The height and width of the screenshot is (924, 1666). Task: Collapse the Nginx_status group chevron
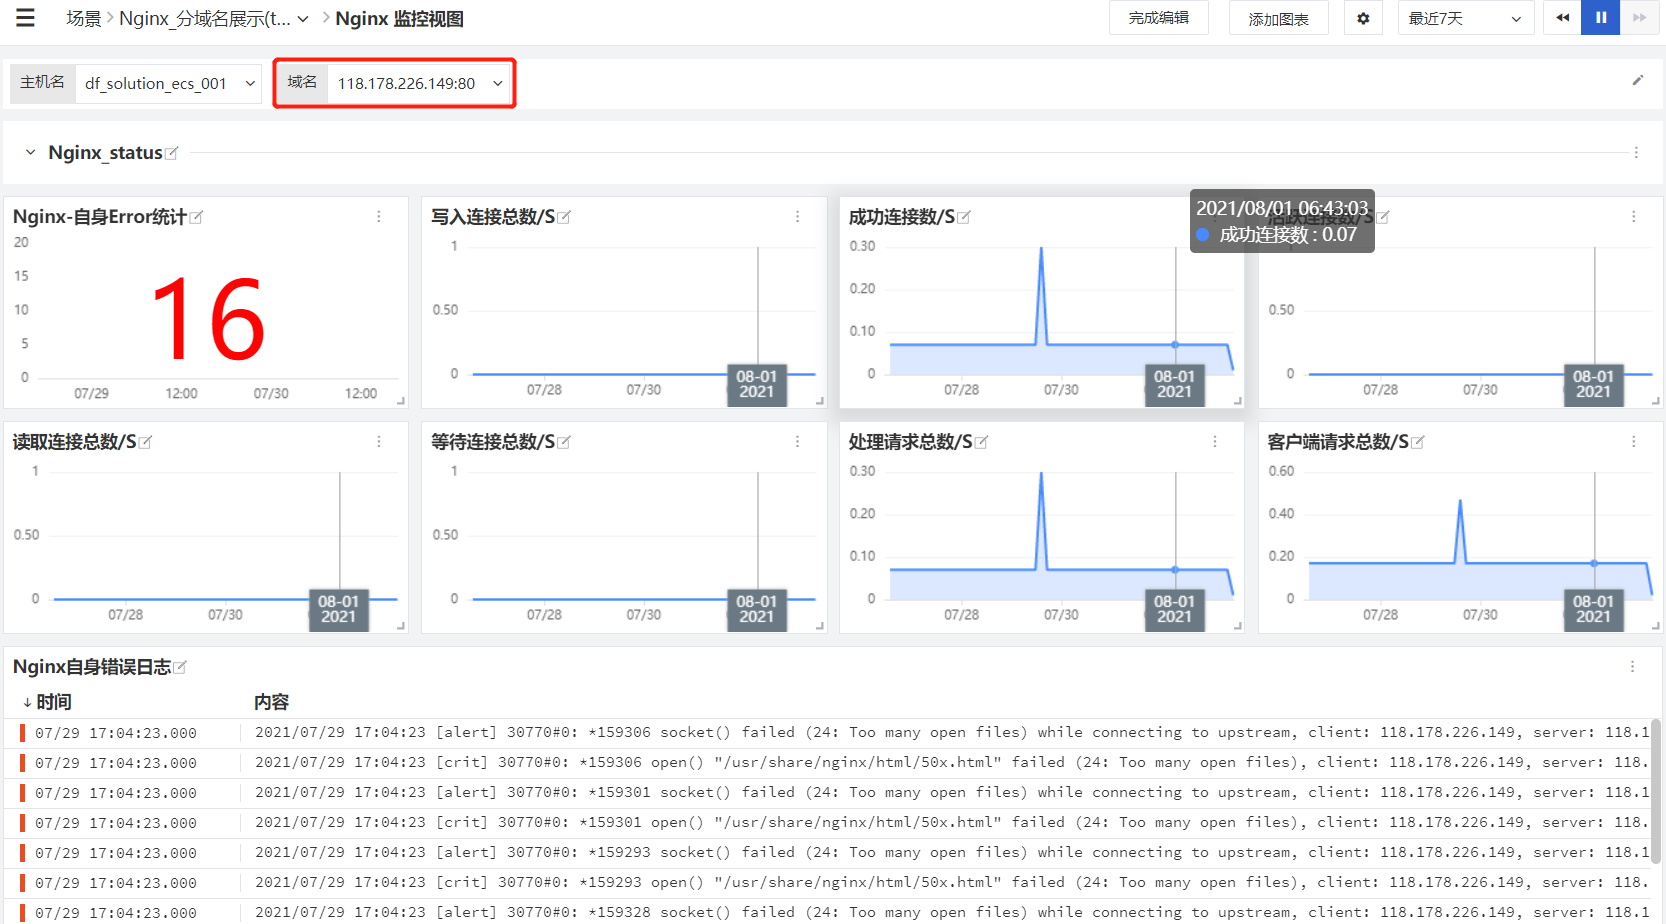coord(30,152)
